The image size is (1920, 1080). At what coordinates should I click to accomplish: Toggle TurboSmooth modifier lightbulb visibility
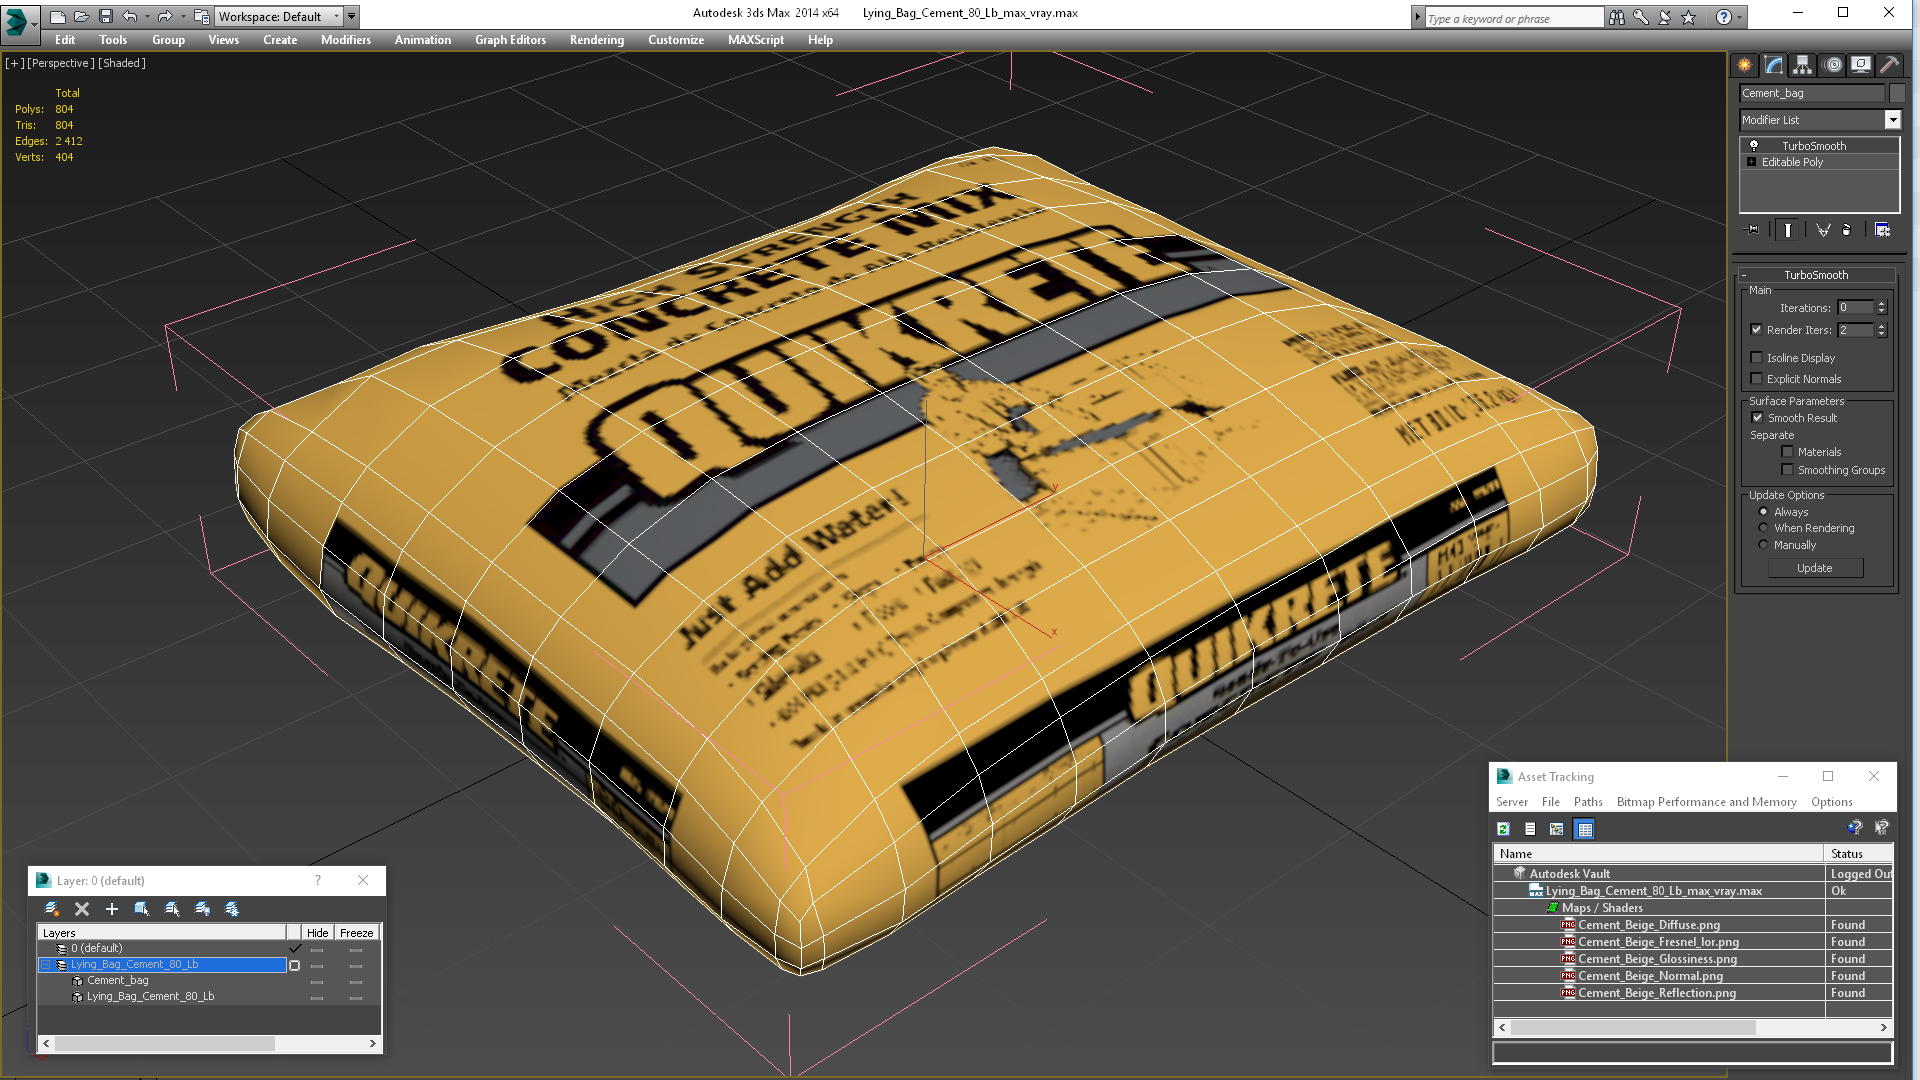(1754, 146)
